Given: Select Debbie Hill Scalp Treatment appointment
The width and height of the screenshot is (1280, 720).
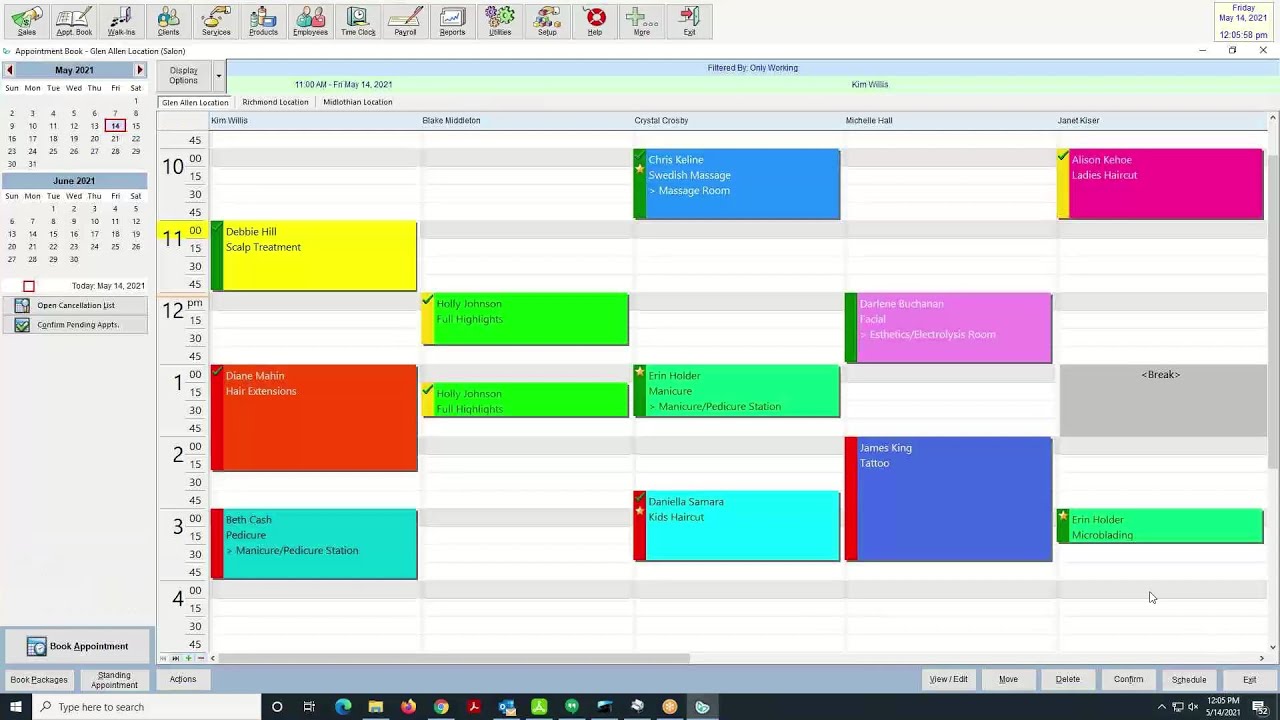Looking at the screenshot, I should coord(314,256).
